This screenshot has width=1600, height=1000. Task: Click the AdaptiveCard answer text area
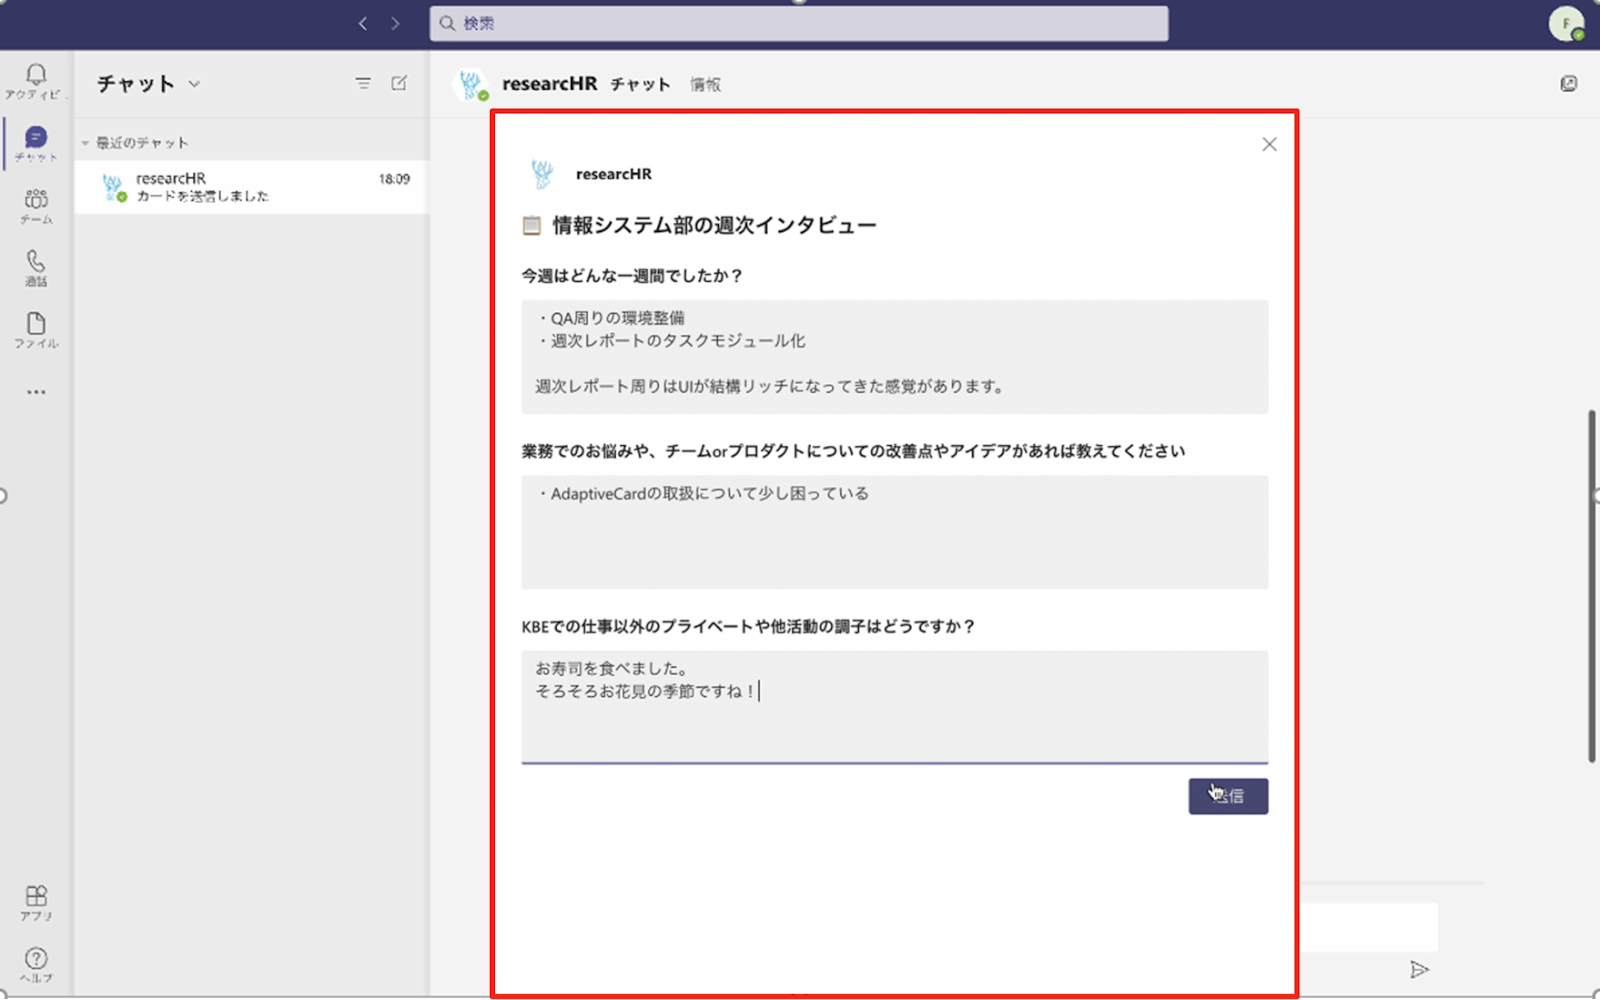click(894, 531)
